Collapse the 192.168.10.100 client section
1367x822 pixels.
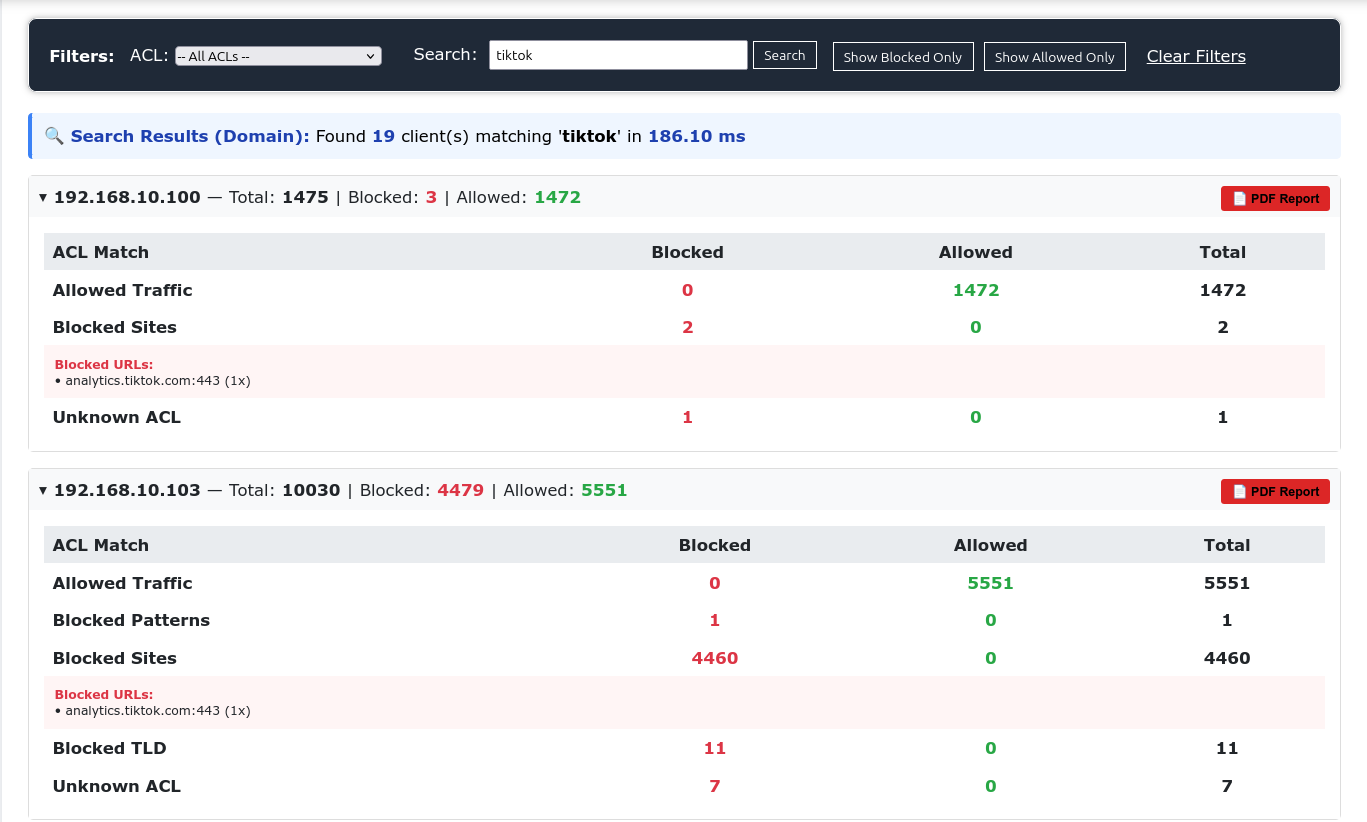pyautogui.click(x=43, y=198)
